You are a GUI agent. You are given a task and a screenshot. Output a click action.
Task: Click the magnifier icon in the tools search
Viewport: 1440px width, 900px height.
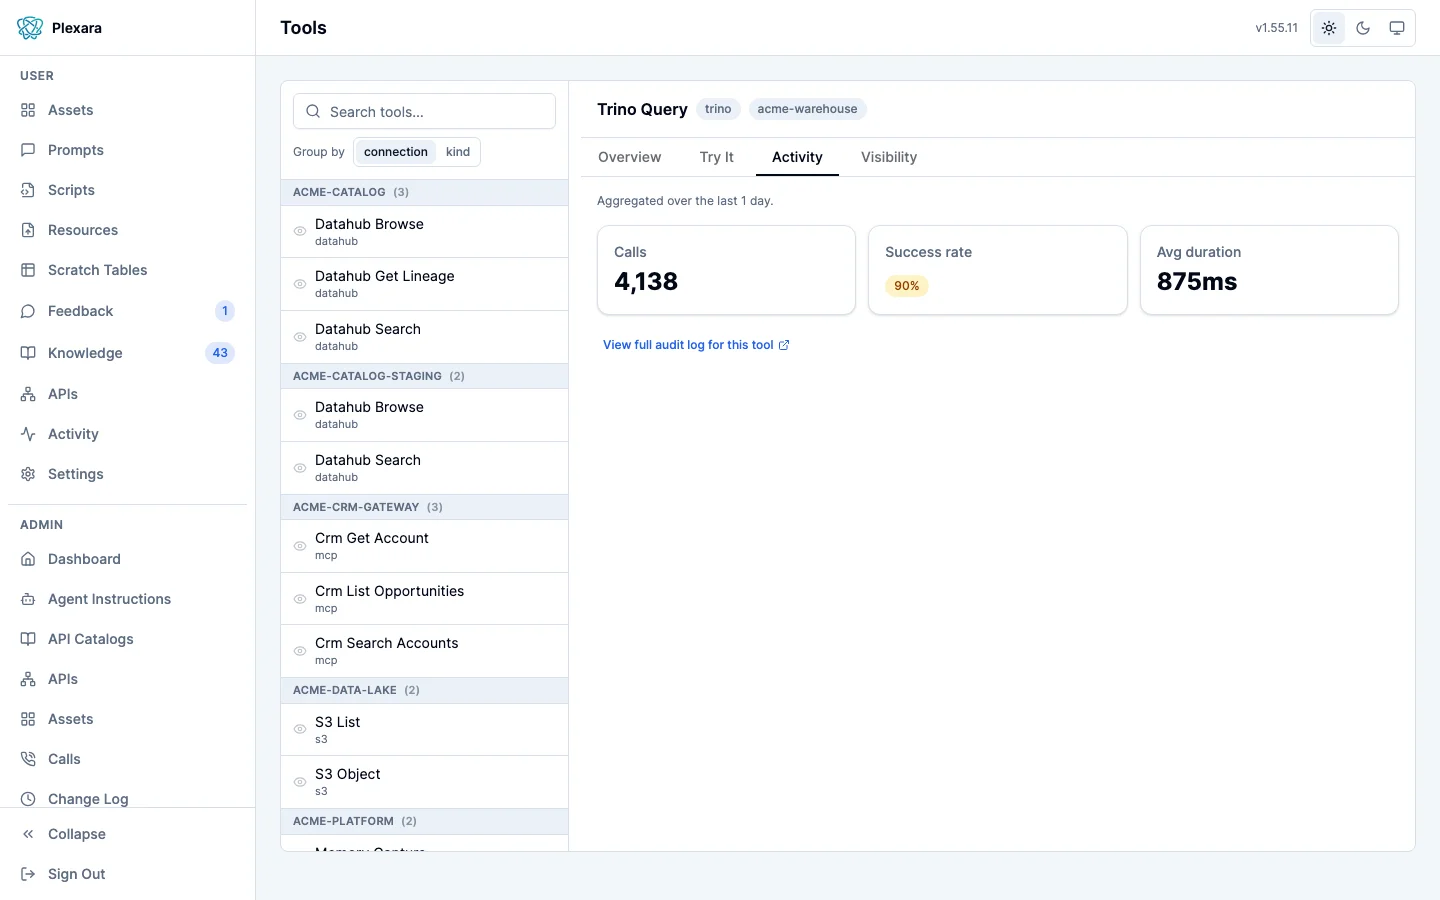pyautogui.click(x=313, y=111)
